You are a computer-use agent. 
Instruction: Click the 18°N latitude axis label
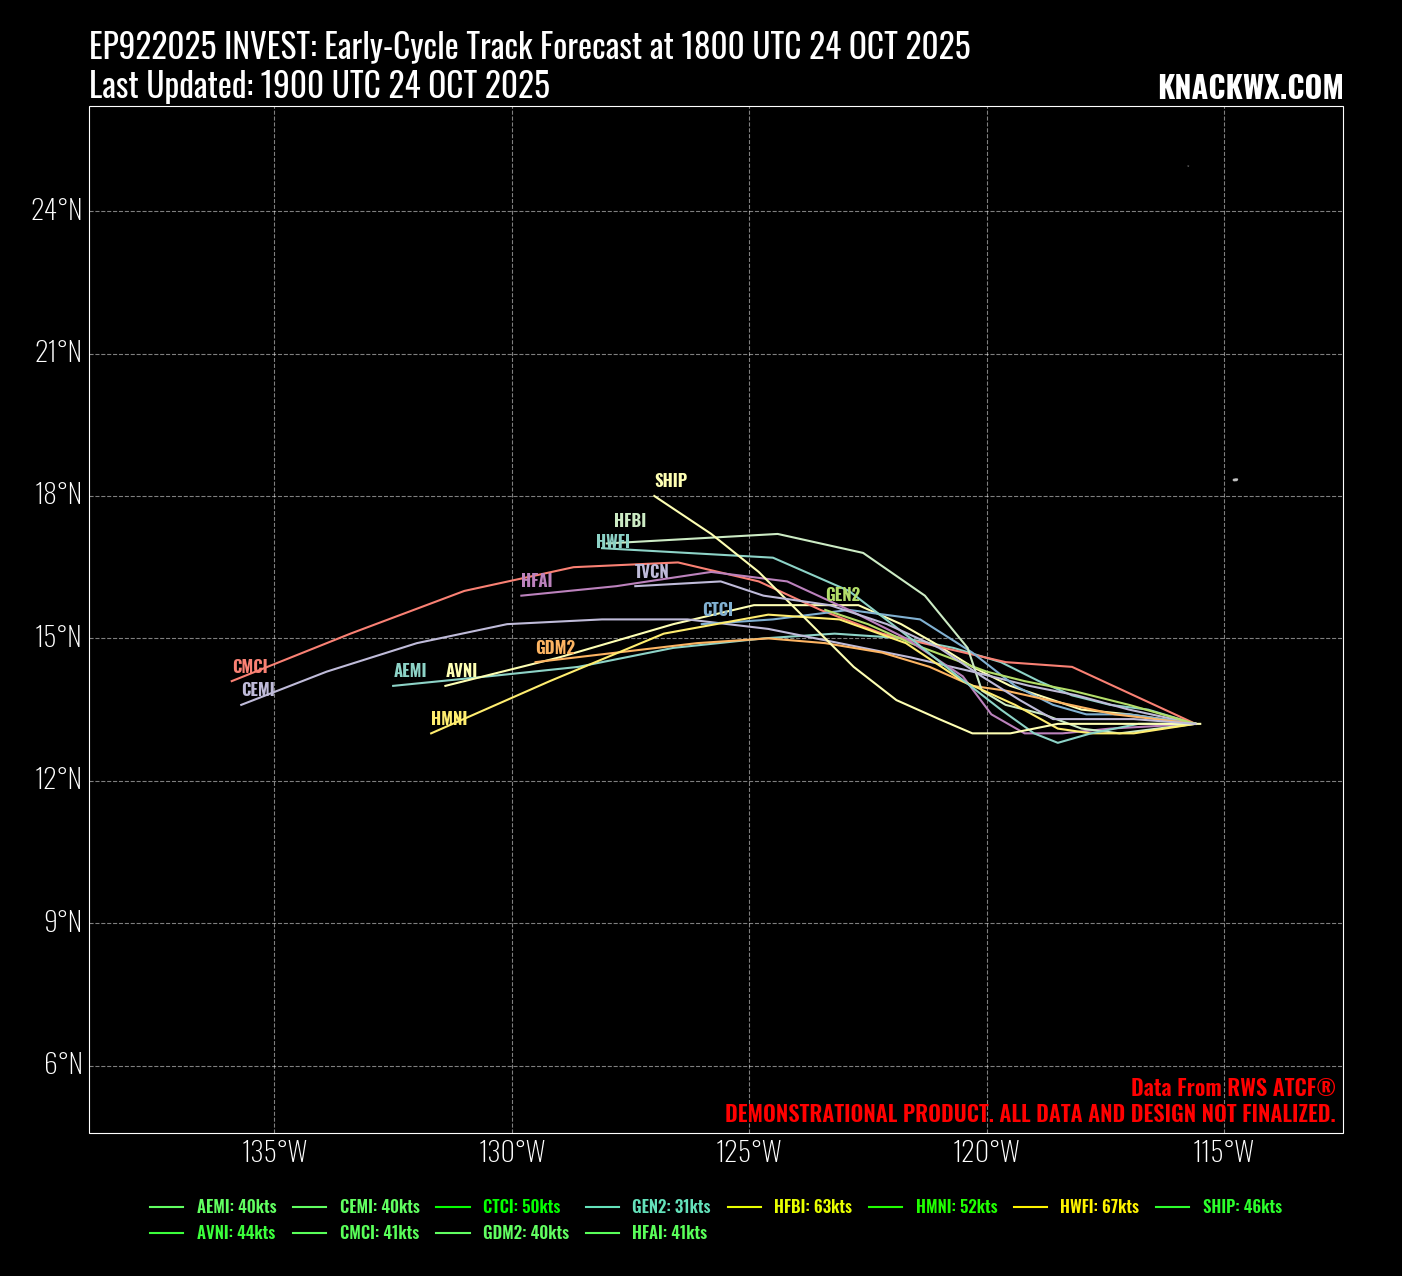click(56, 495)
